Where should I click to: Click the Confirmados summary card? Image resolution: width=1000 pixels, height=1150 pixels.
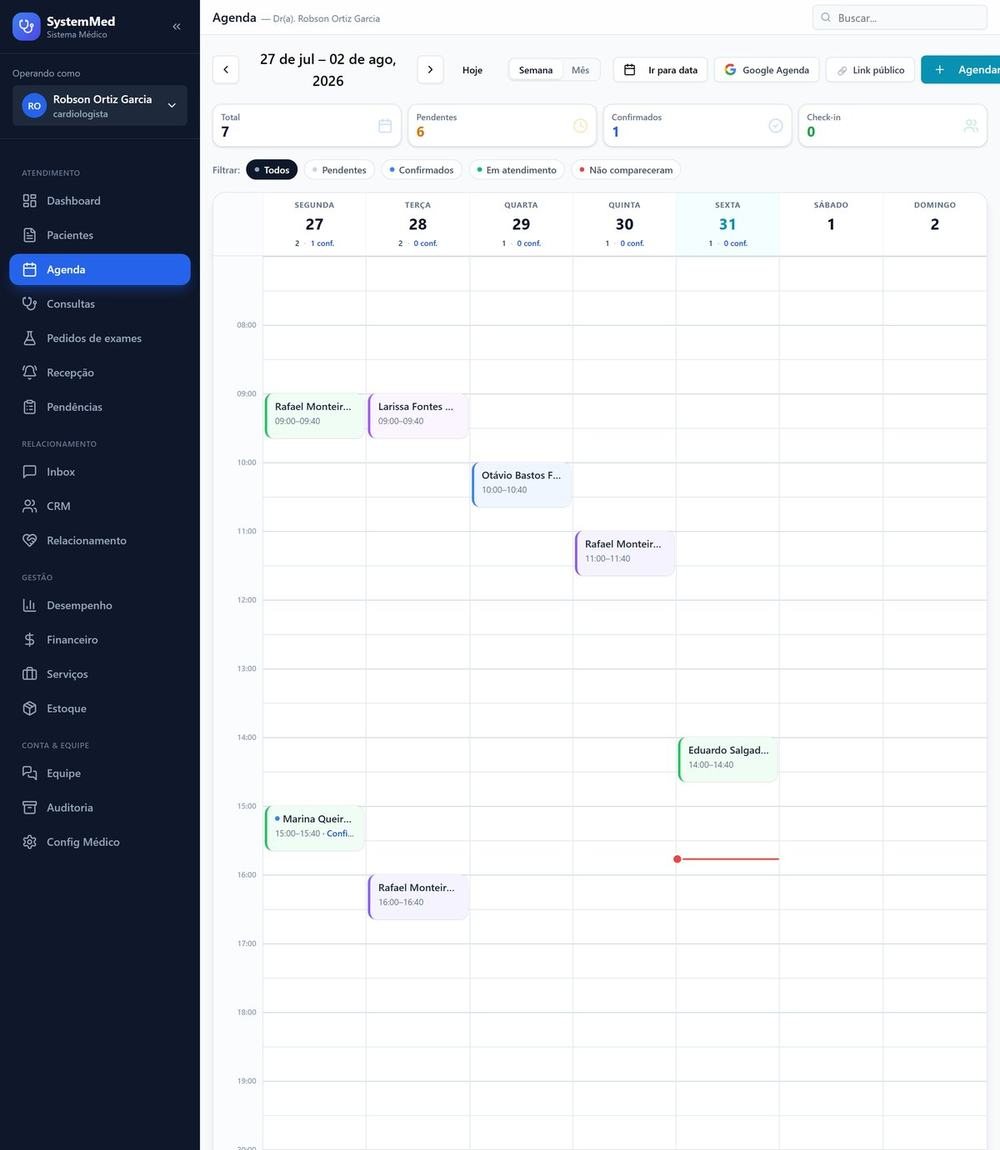coord(697,125)
